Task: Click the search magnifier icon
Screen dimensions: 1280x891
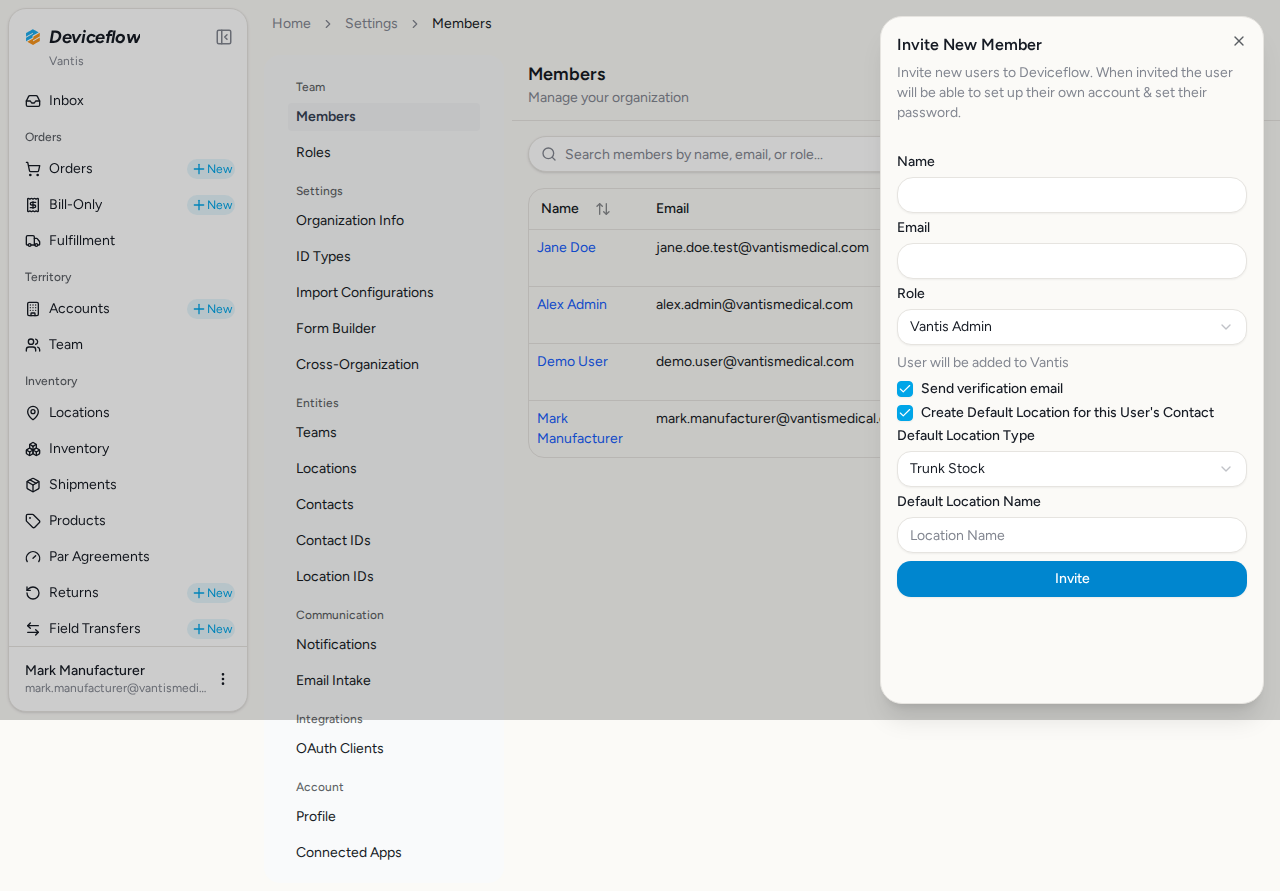Action: click(549, 154)
